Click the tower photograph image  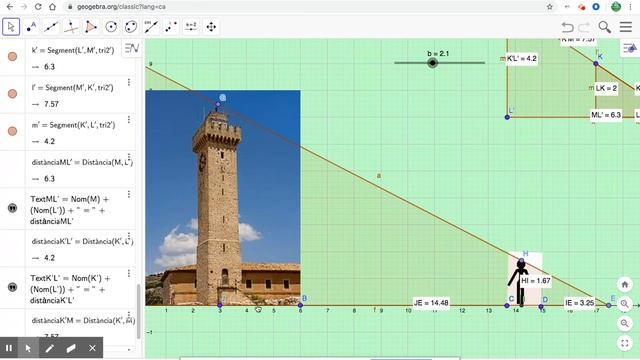pos(223,198)
